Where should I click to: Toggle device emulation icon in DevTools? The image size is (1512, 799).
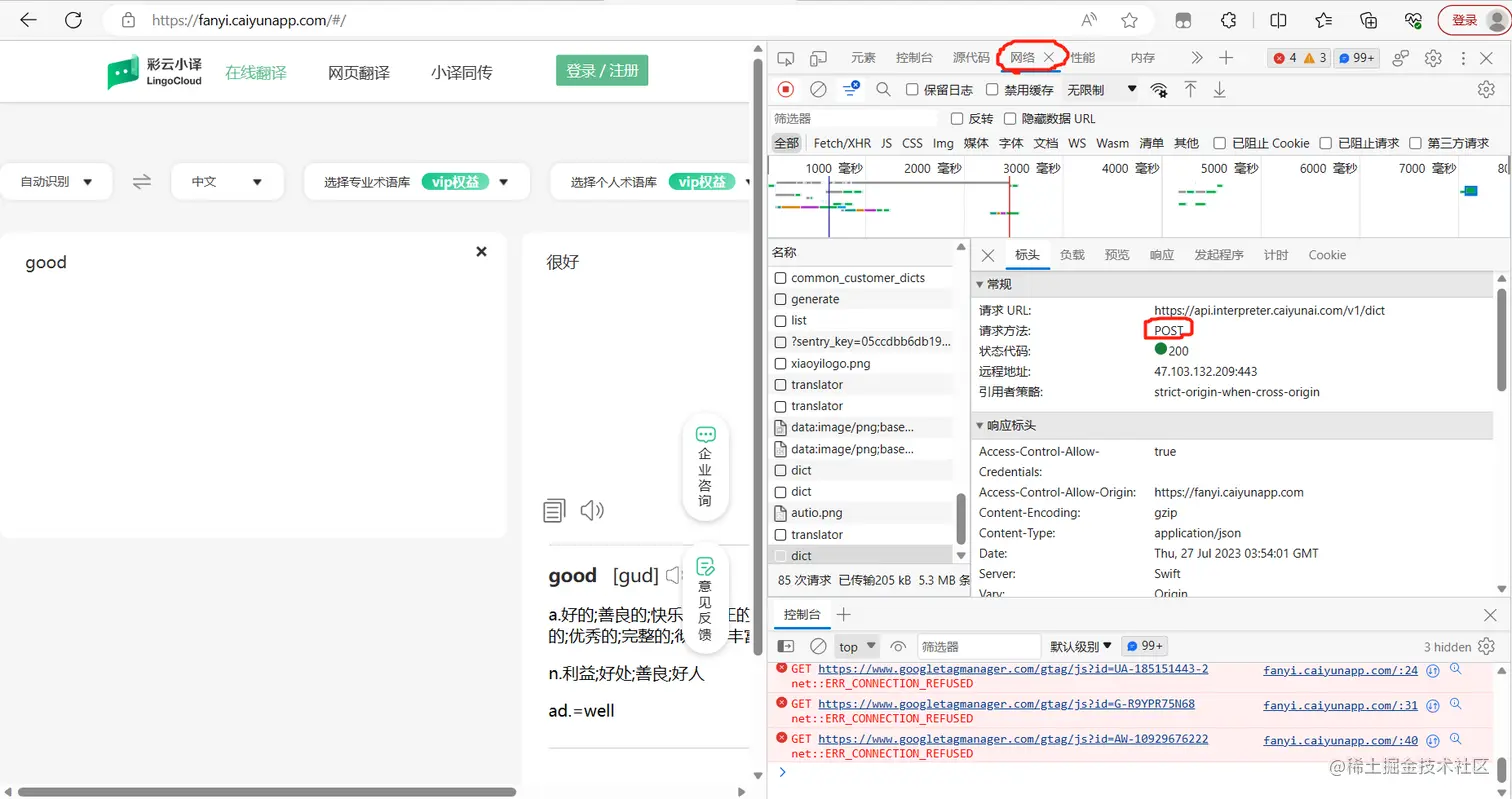pos(818,58)
